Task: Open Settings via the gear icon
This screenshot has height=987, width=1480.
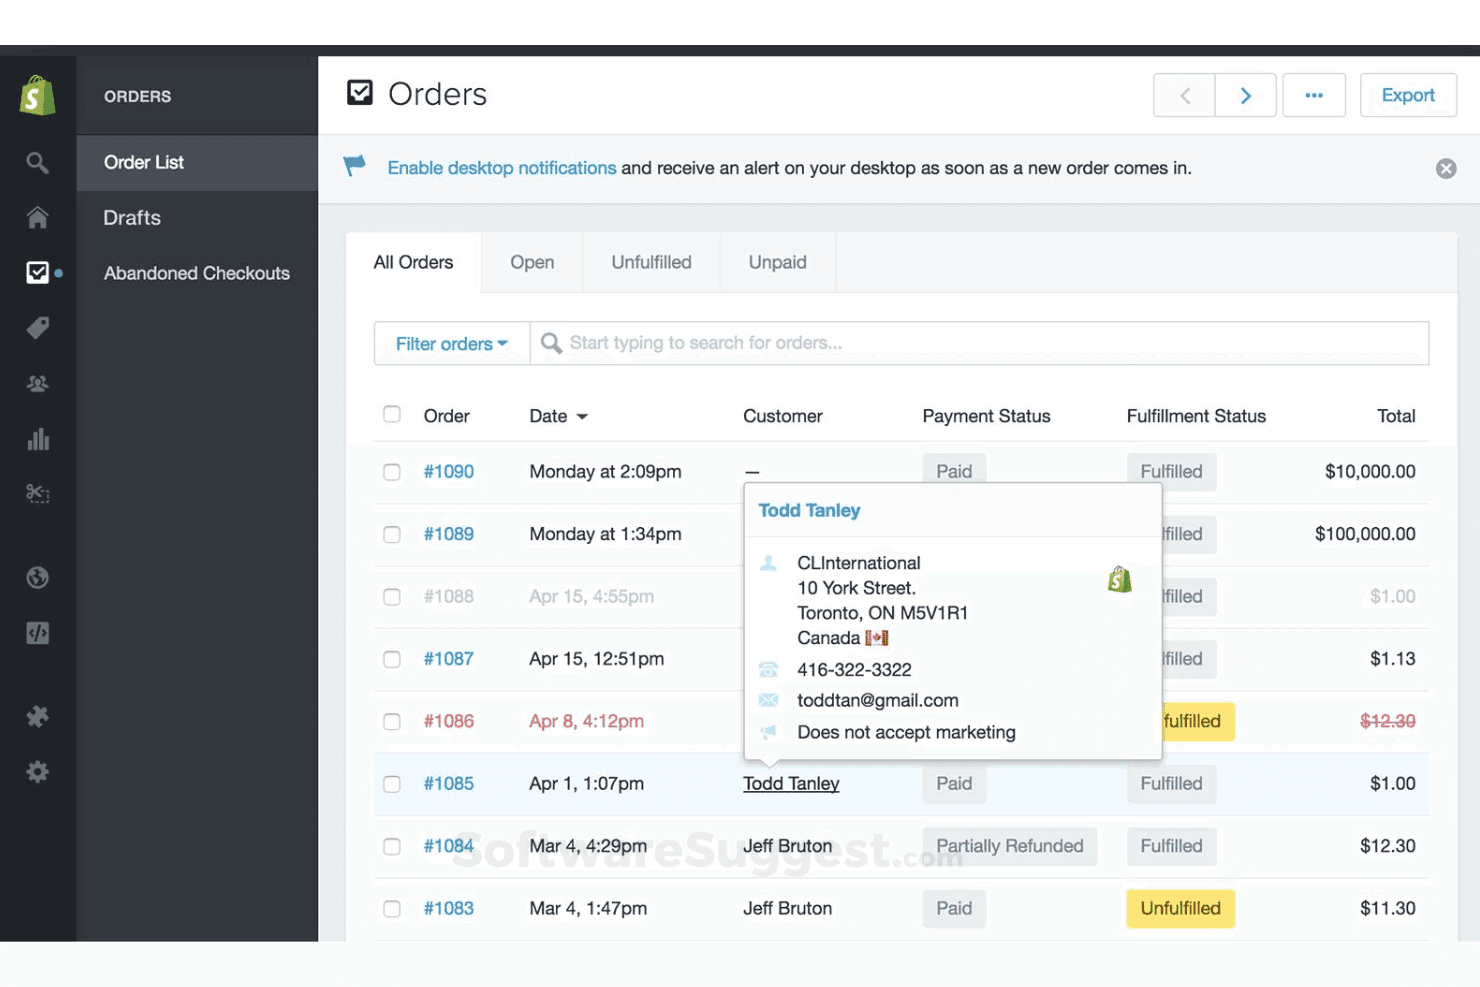Action: [x=37, y=772]
